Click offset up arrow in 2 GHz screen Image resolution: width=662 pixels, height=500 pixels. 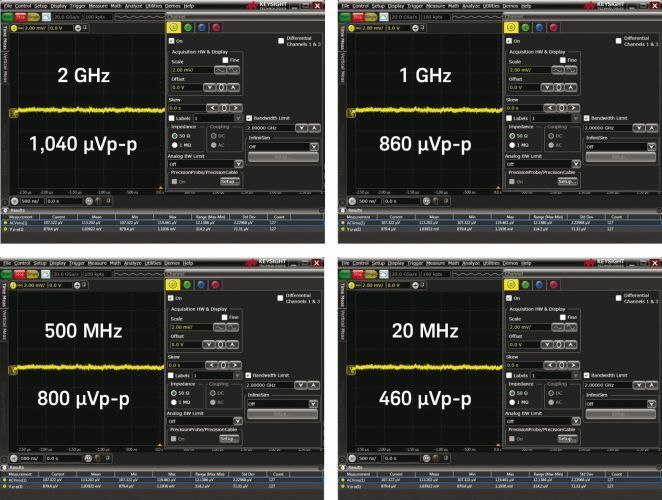click(233, 87)
